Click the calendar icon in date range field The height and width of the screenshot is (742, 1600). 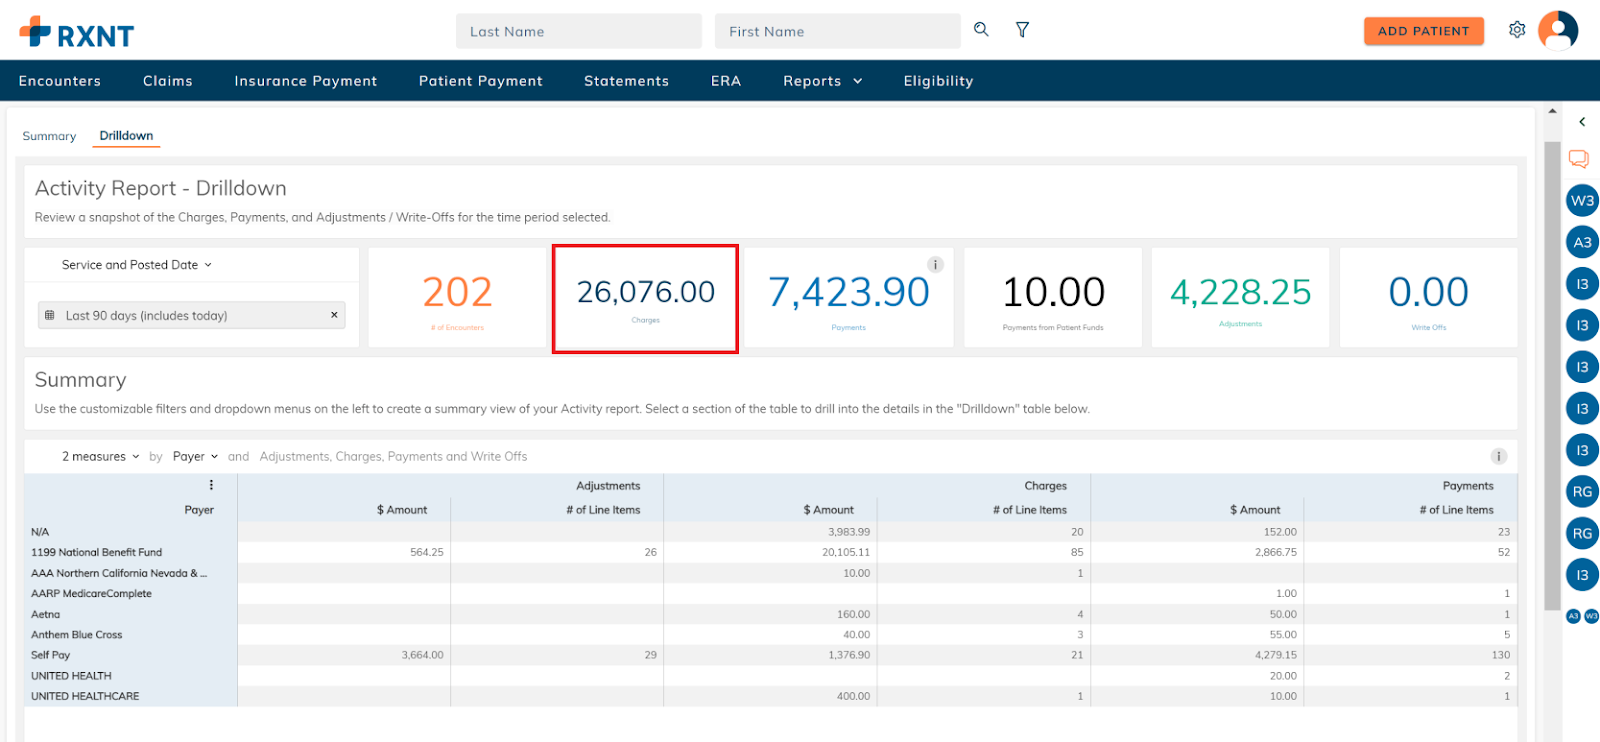tap(50, 315)
